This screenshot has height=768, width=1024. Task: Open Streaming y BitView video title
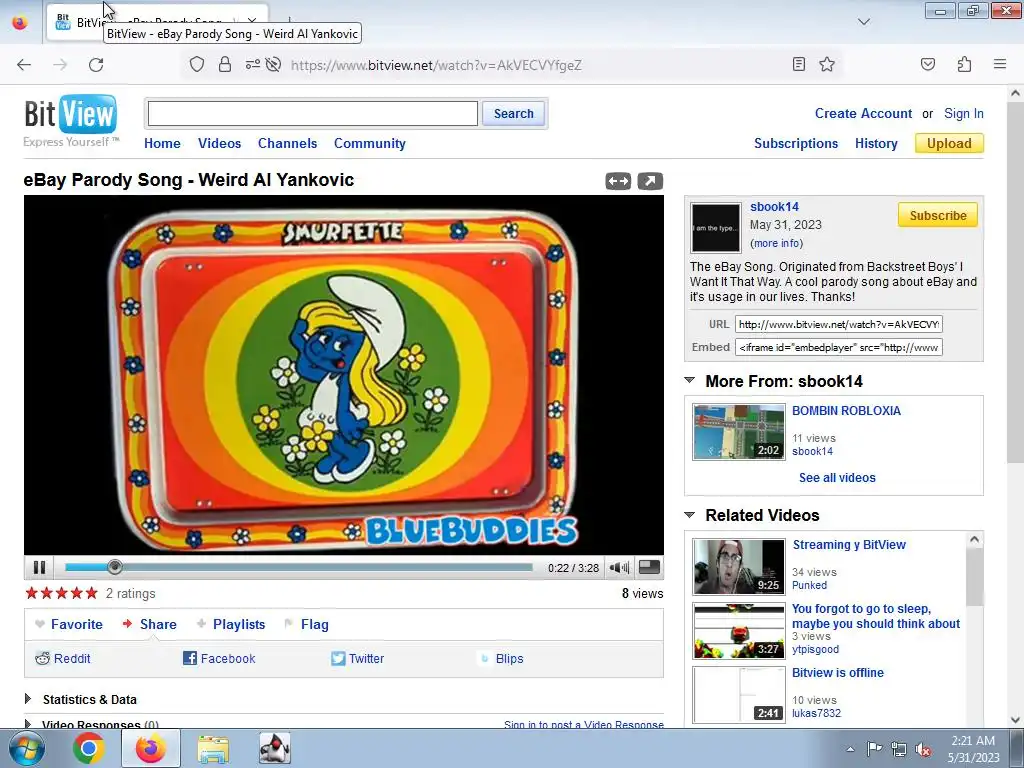click(x=849, y=545)
